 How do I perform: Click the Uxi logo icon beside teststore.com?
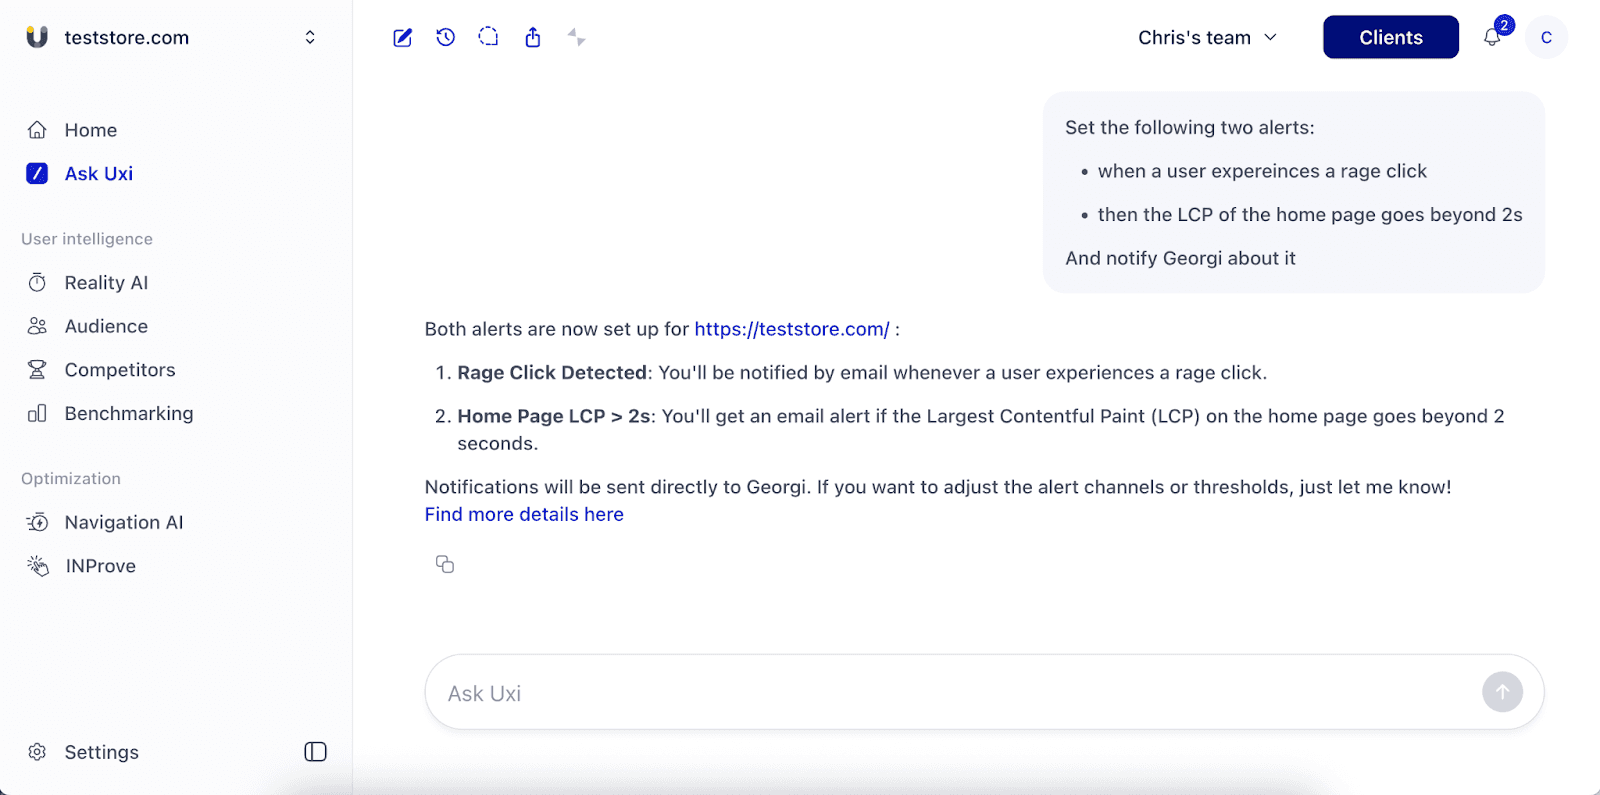point(37,37)
